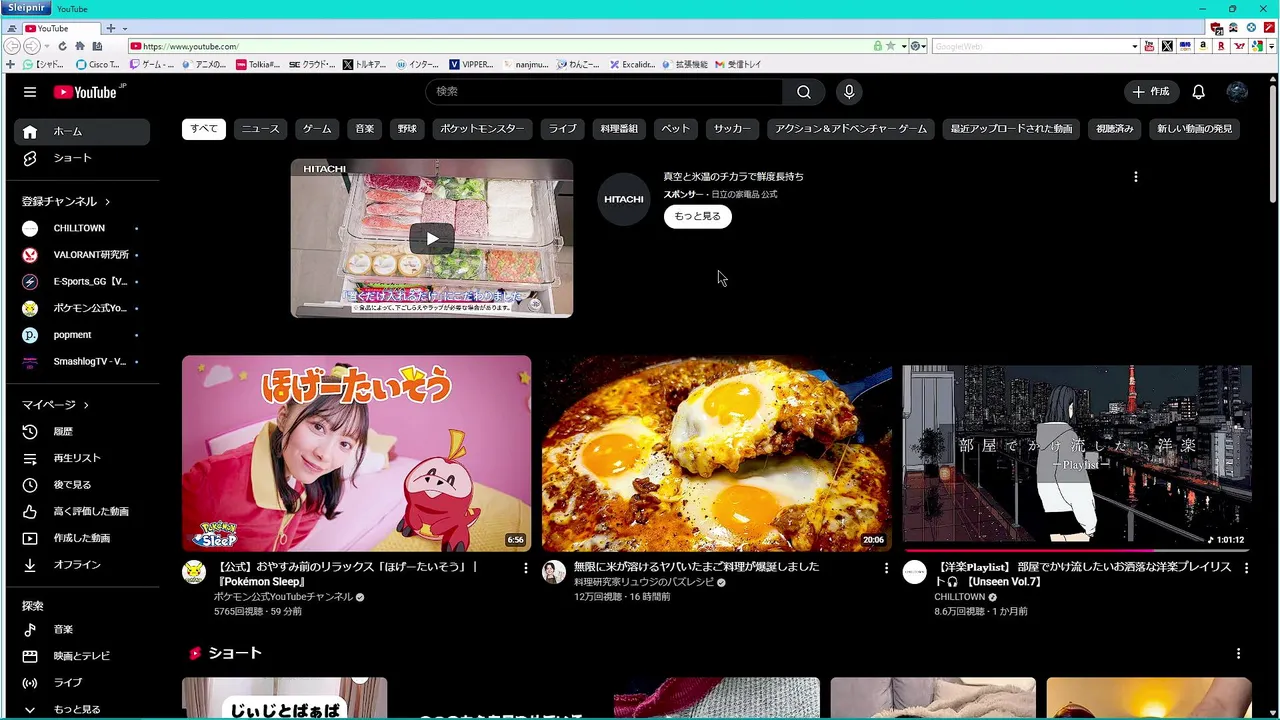Play the Hitachi refrigerator ad thumbnail

(x=432, y=238)
